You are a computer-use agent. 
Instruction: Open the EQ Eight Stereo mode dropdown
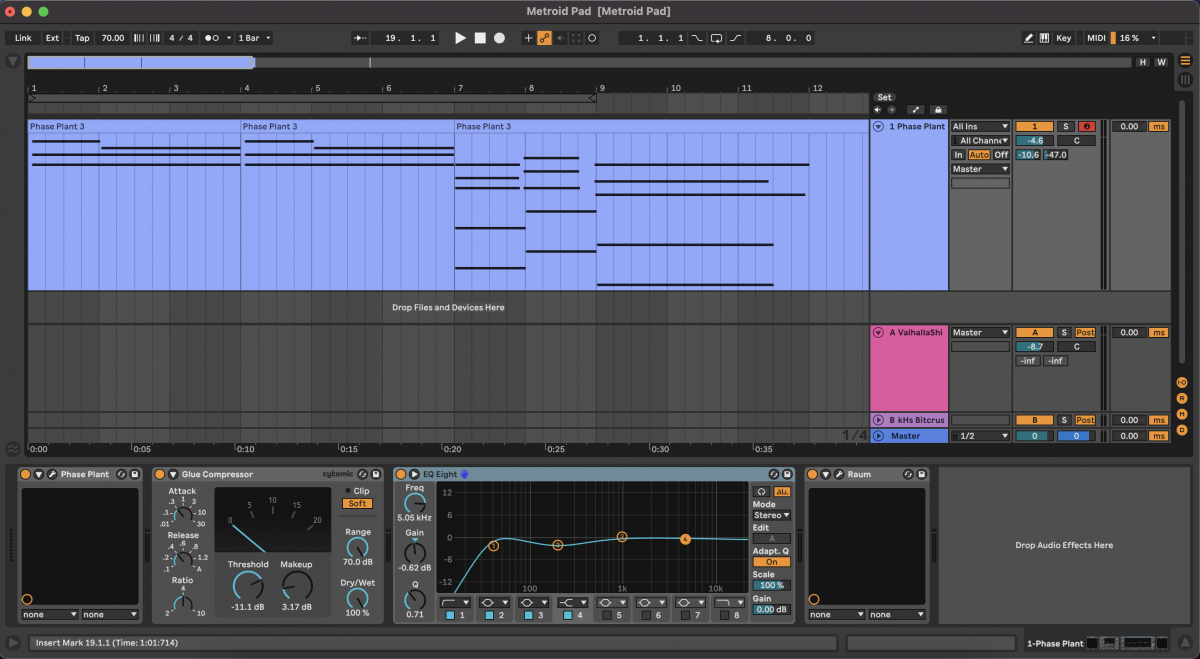point(771,516)
